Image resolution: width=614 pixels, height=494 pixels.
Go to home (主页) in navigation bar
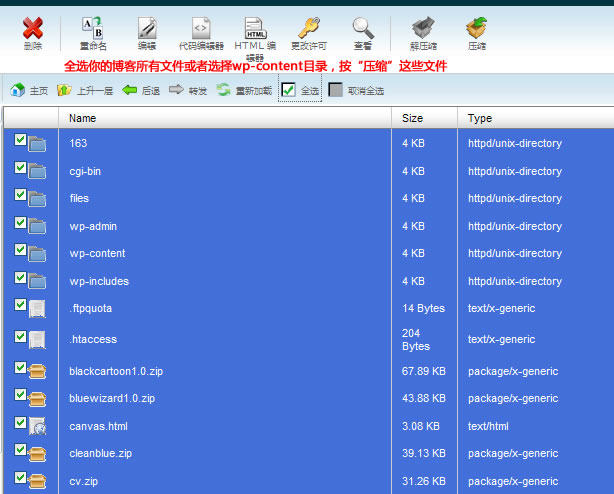[x=29, y=90]
